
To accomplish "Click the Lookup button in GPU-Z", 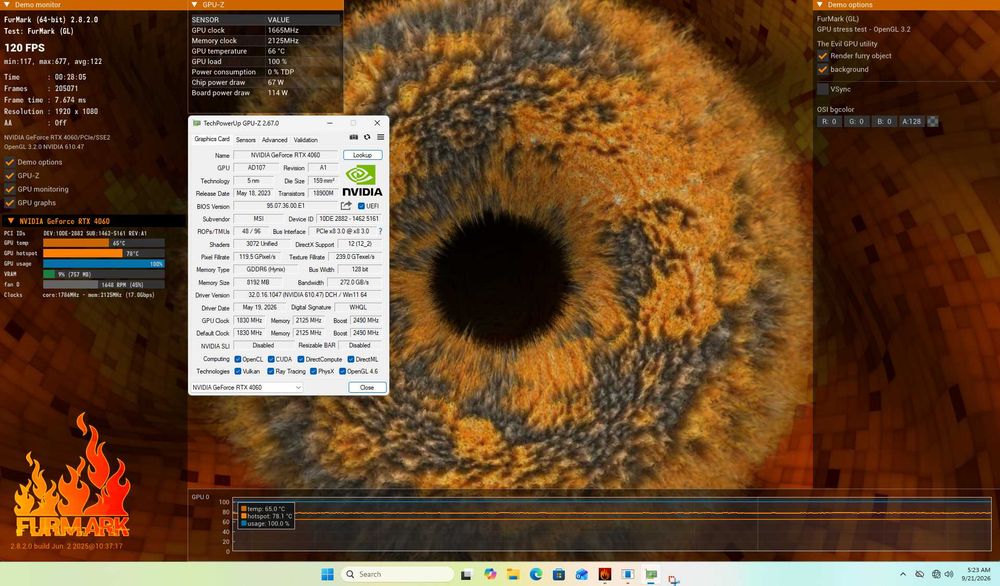I will click(x=362, y=155).
